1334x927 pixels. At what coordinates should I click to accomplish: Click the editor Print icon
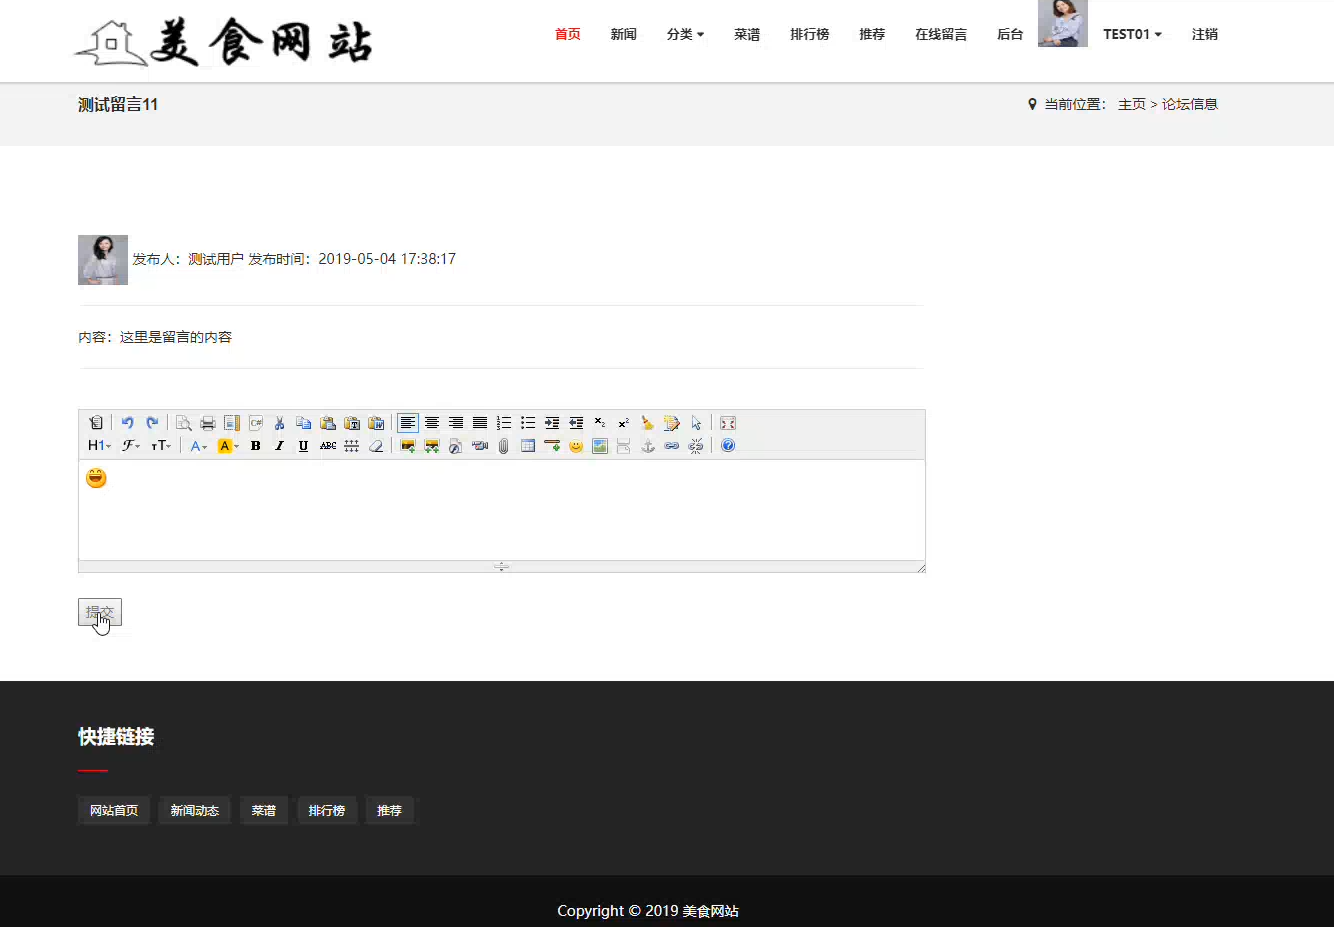[x=207, y=422]
